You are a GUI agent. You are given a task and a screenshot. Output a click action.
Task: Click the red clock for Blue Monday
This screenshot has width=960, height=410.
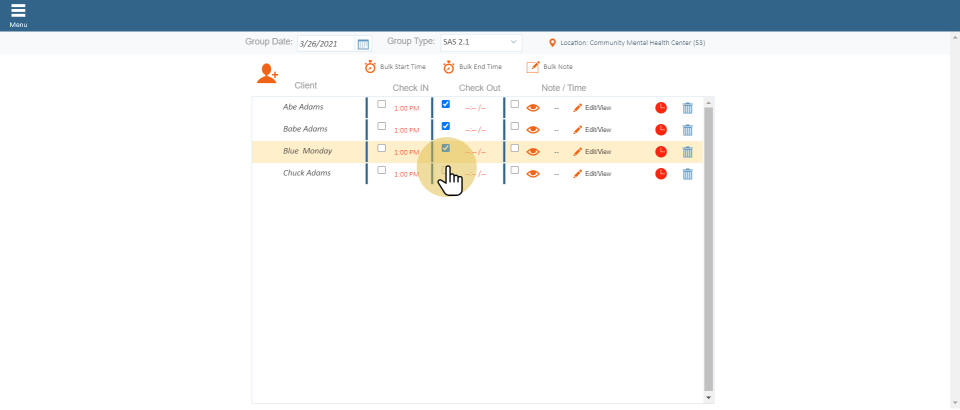click(x=661, y=152)
